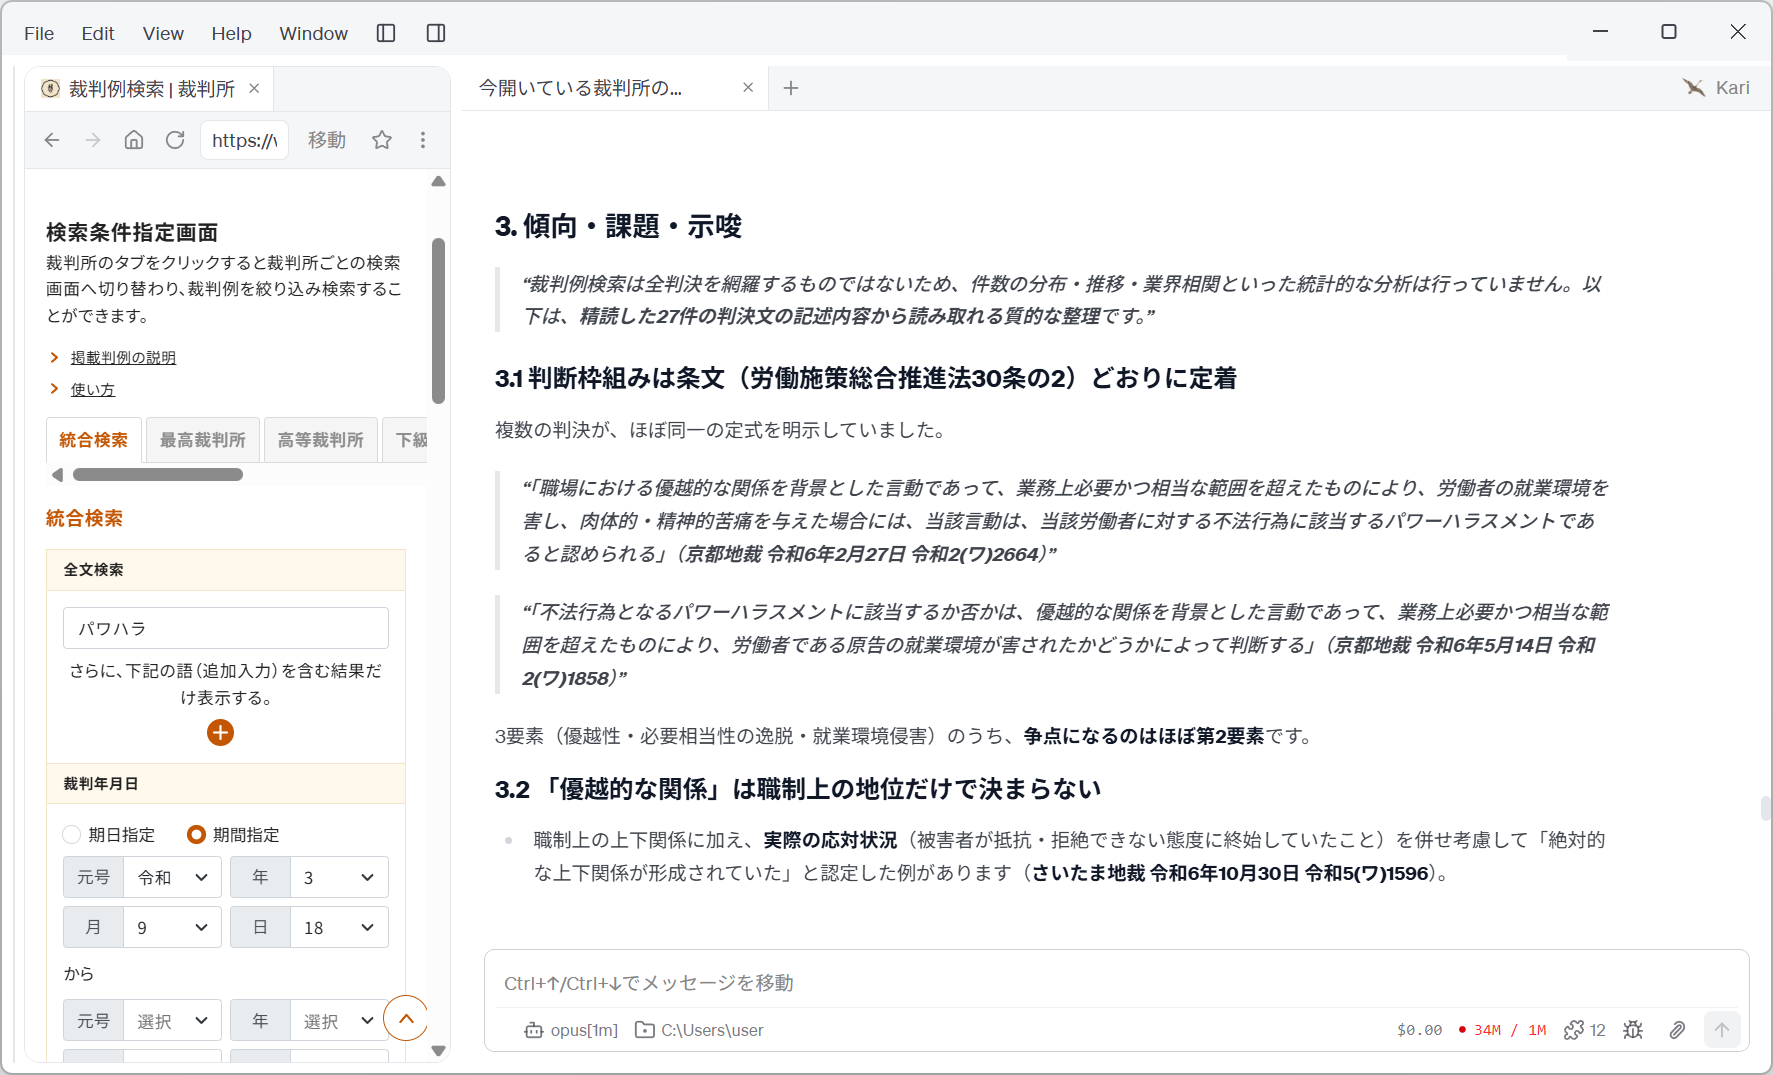Open the browser home page icon
The image size is (1773, 1075).
click(x=134, y=140)
